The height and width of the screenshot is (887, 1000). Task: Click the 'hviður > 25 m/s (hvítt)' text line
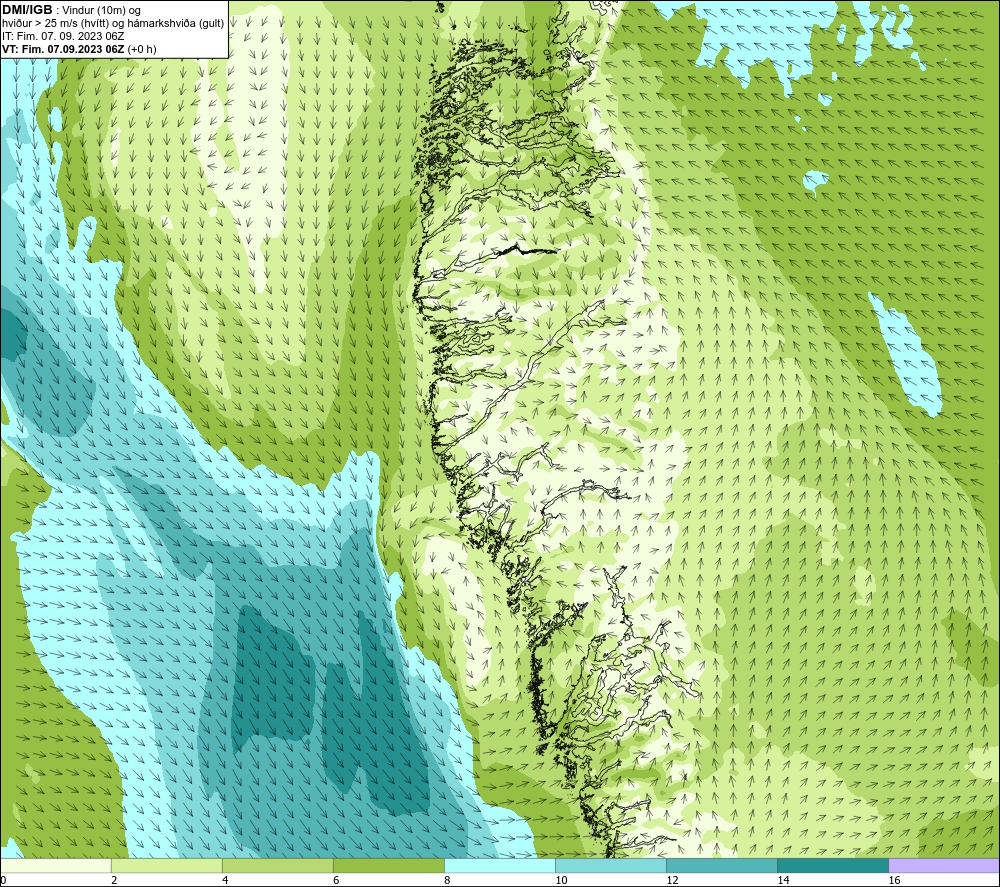[x=114, y=24]
